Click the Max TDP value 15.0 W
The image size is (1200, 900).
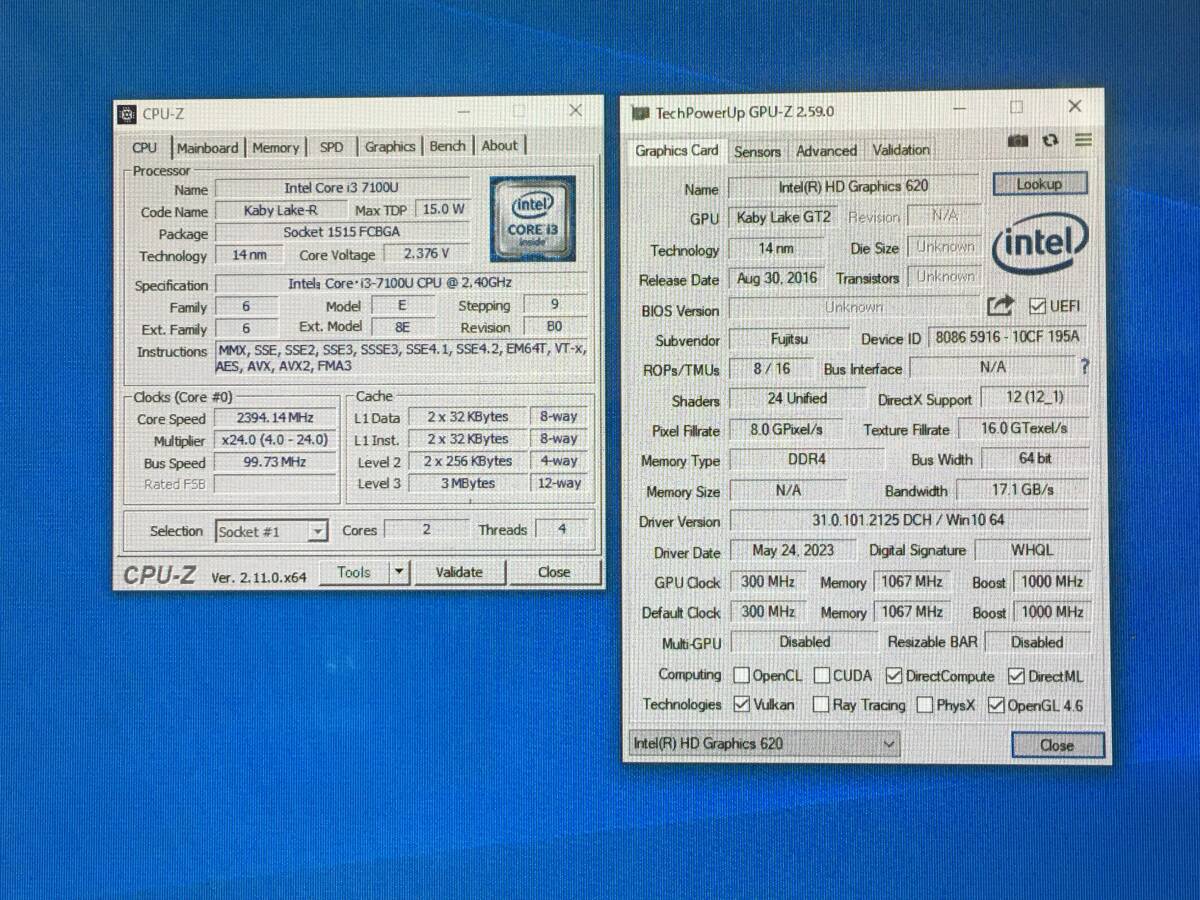443,210
